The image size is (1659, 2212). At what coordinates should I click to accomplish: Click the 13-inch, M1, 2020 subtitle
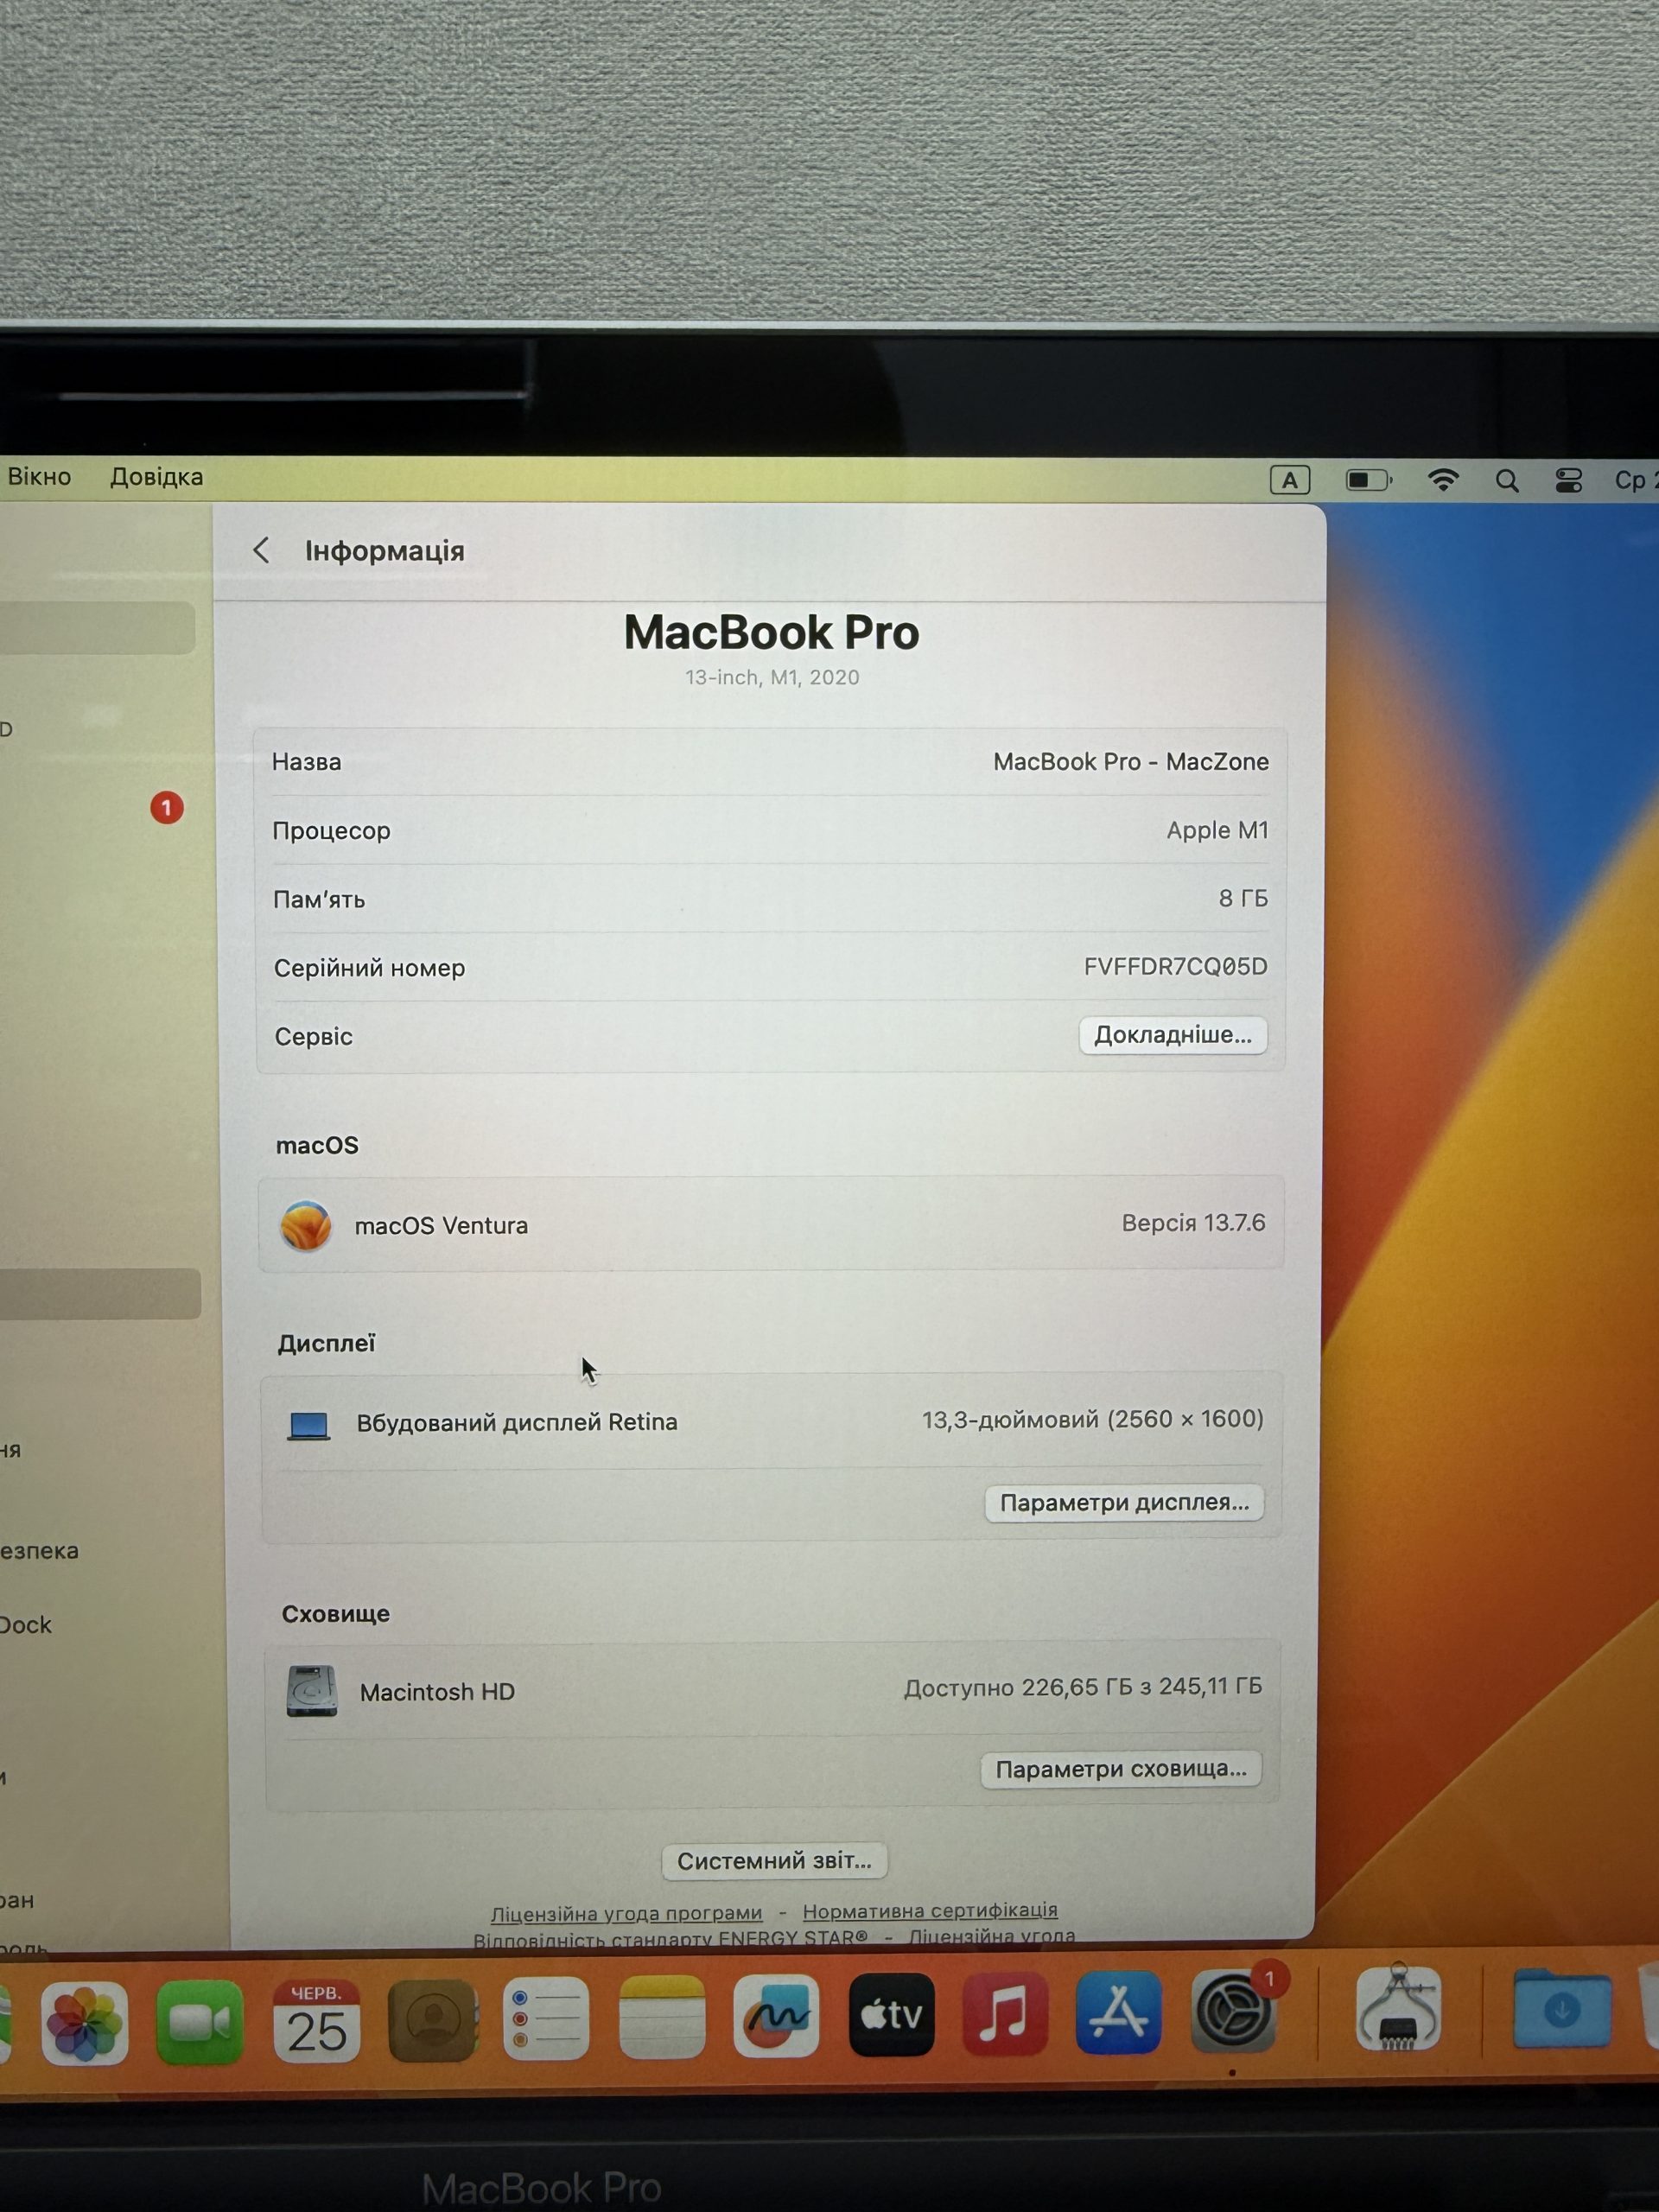point(772,677)
